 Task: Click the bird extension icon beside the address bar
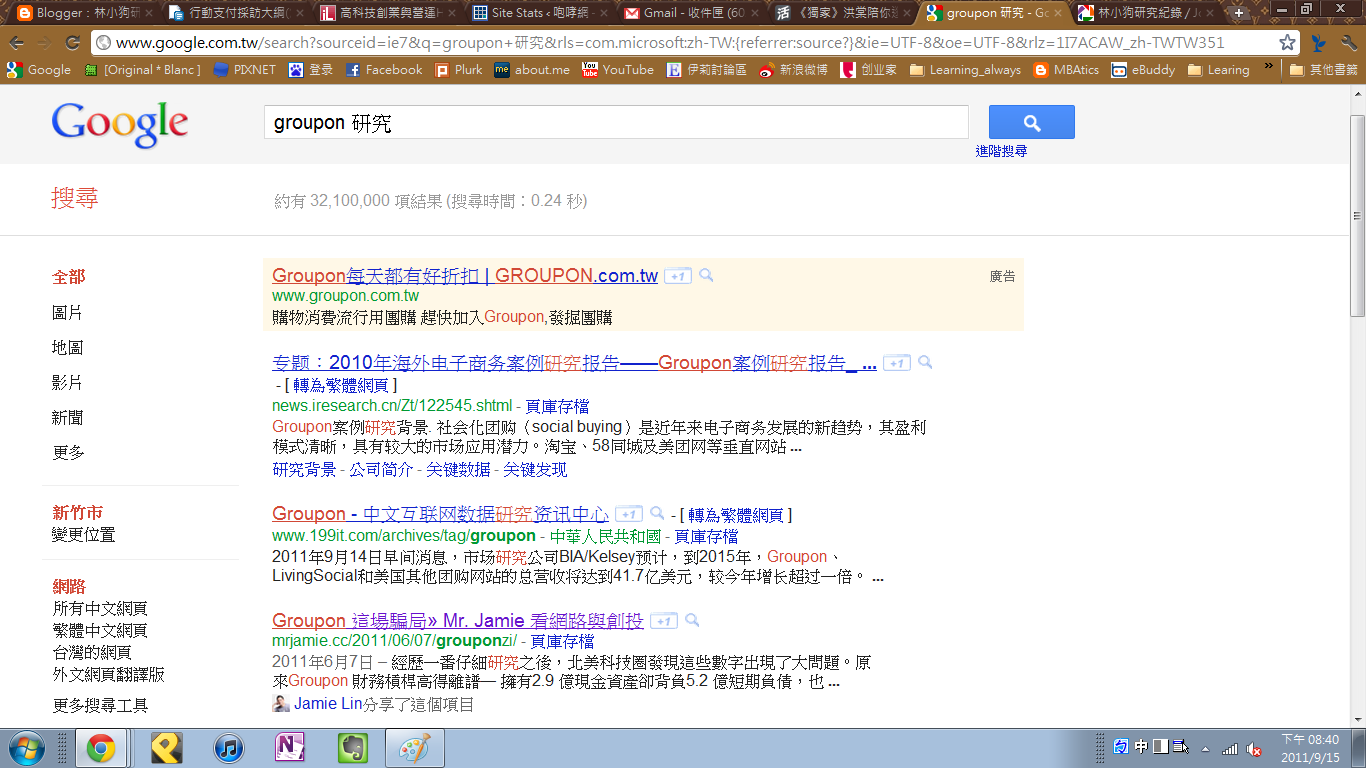tap(1318, 43)
